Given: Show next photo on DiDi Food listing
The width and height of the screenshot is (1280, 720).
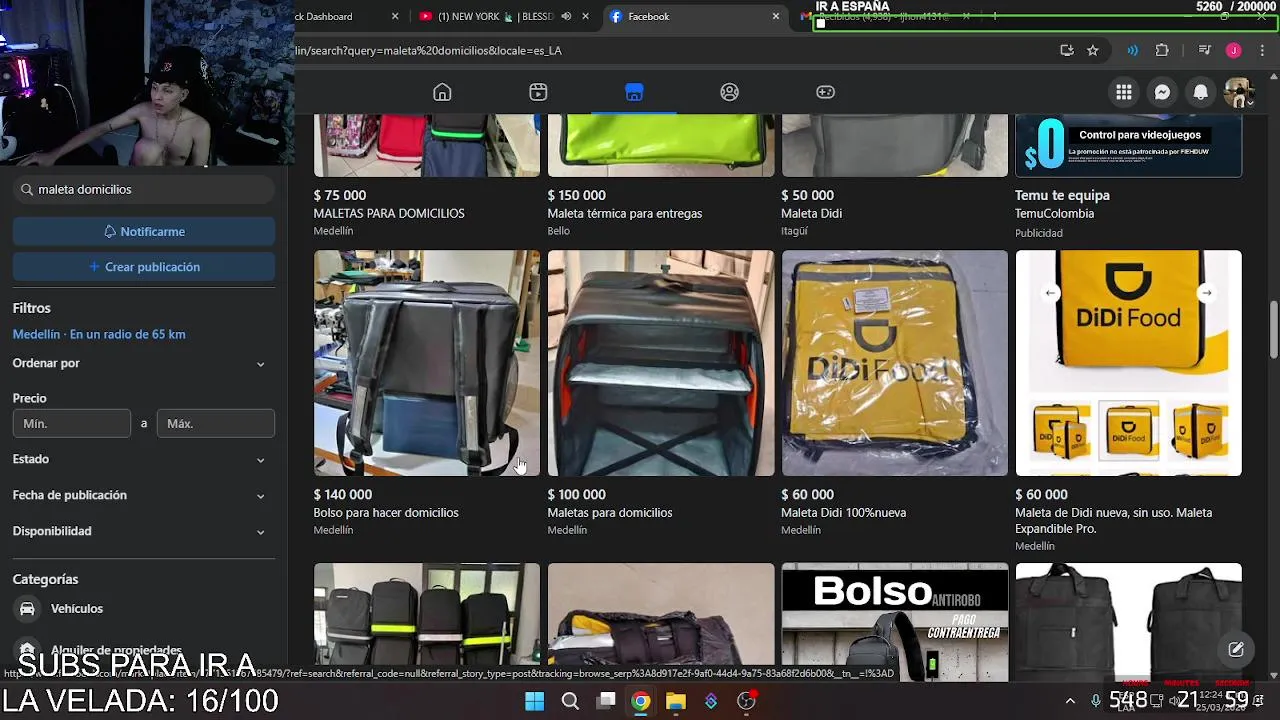Looking at the screenshot, I should coord(1206,293).
